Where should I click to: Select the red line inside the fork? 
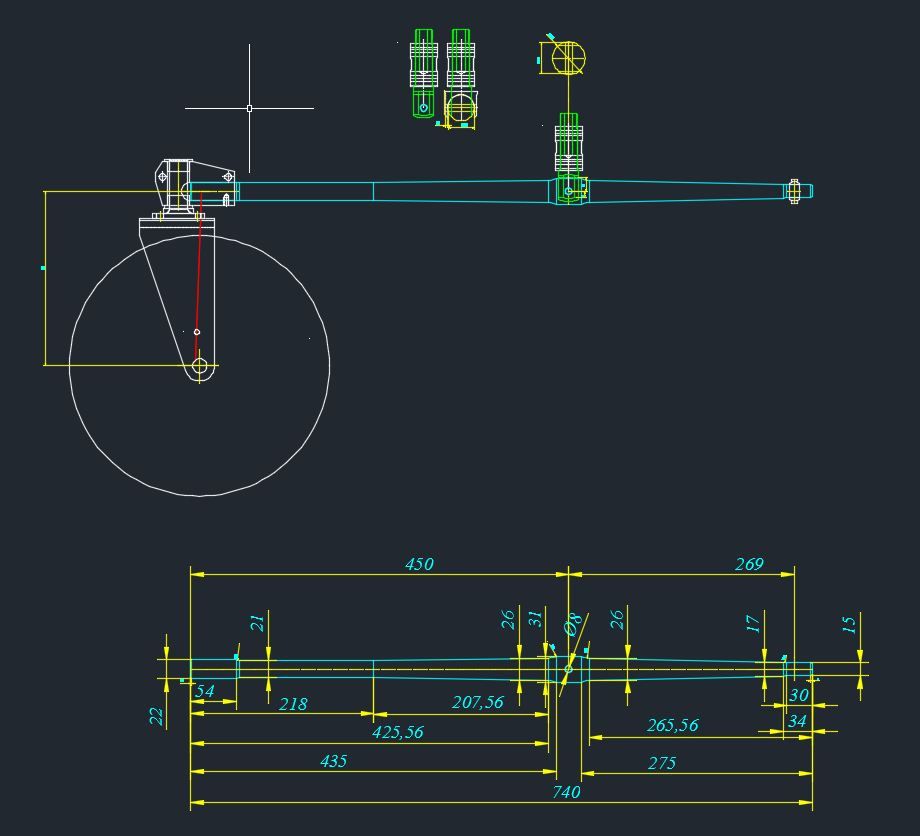199,280
